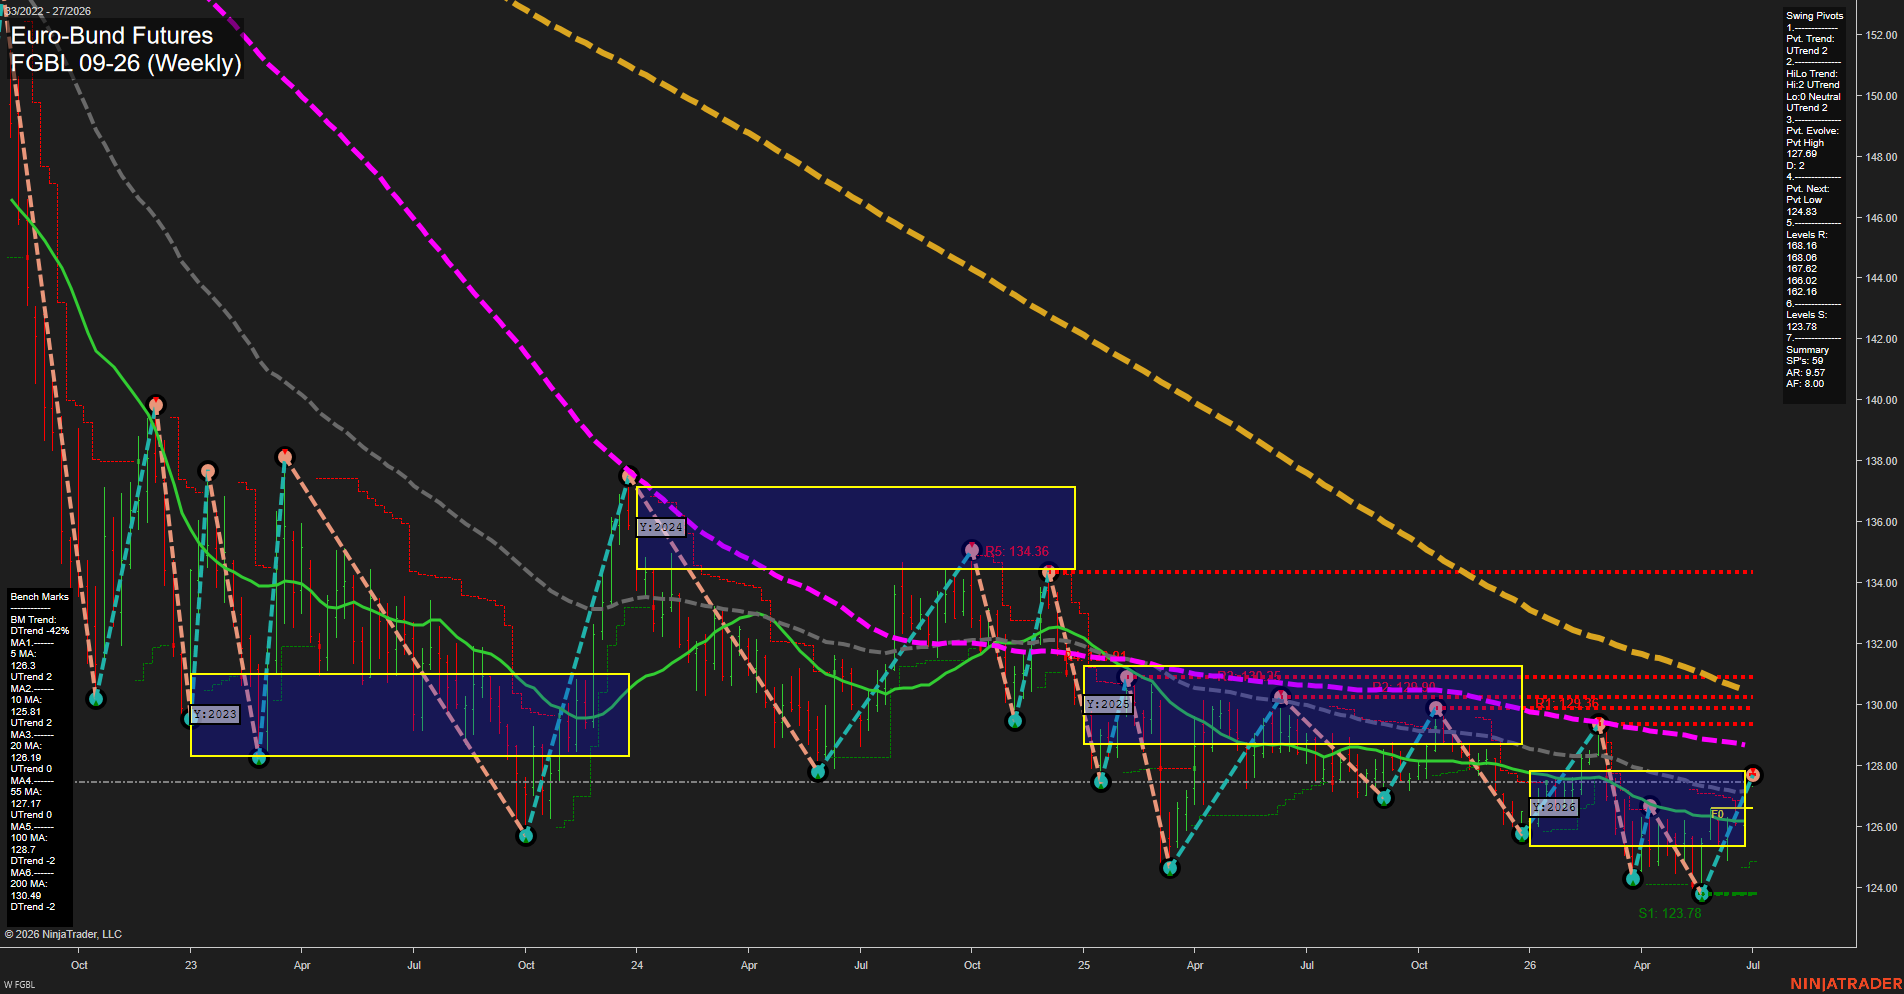Image resolution: width=1904 pixels, height=994 pixels.
Task: Click the 124.00 price axis label
Action: click(x=1880, y=888)
